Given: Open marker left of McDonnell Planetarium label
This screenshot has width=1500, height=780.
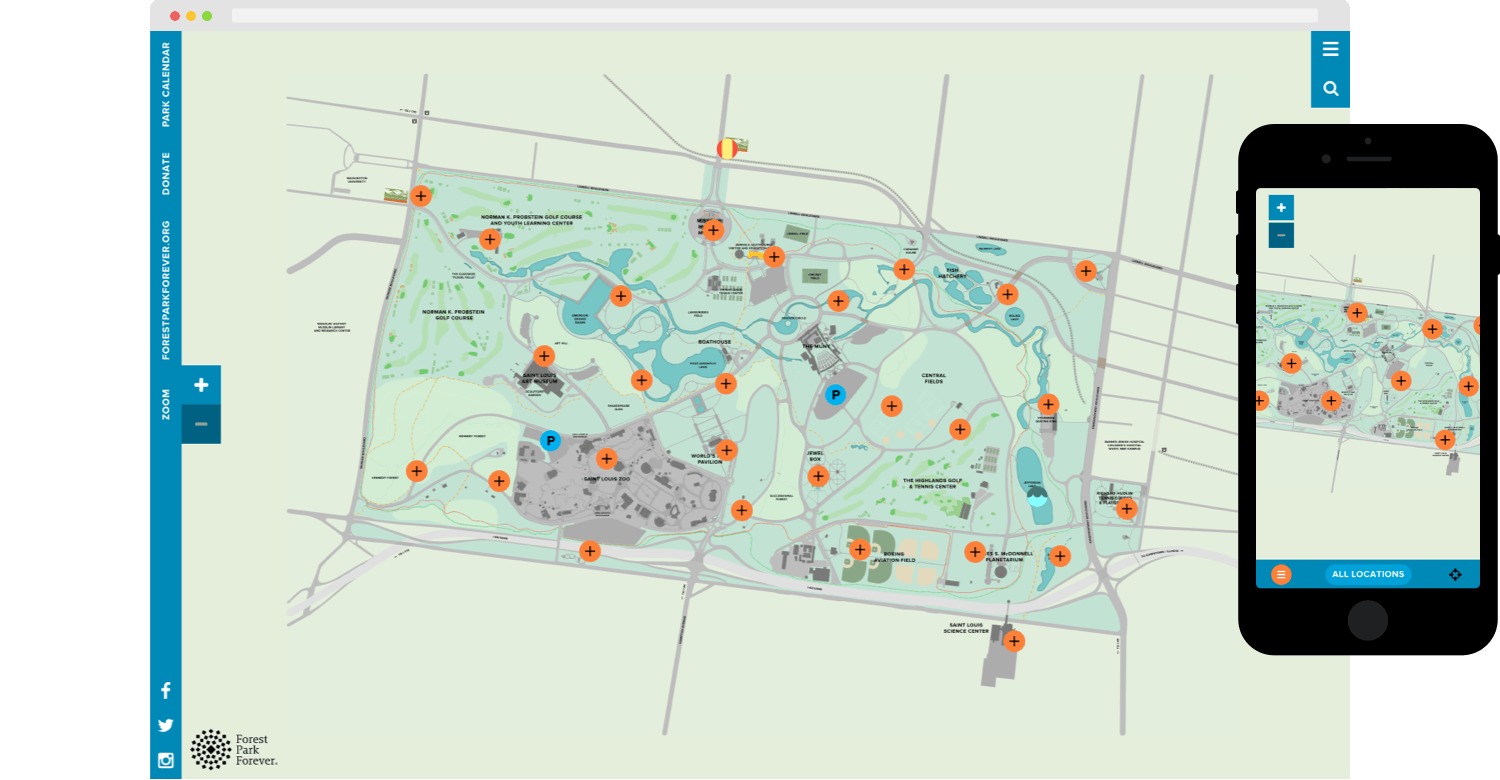Looking at the screenshot, I should pos(975,552).
